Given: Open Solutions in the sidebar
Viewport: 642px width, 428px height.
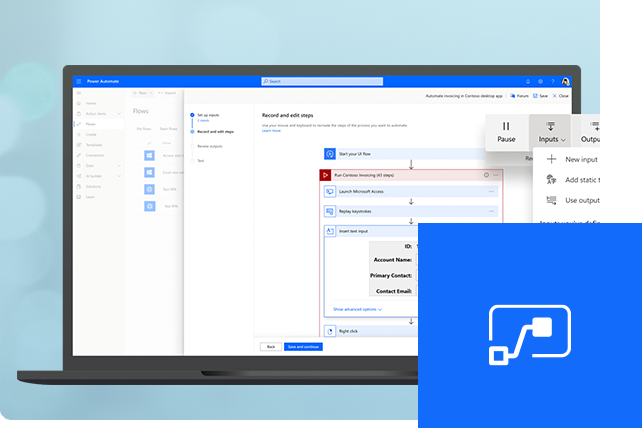Looking at the screenshot, I should coord(93,186).
